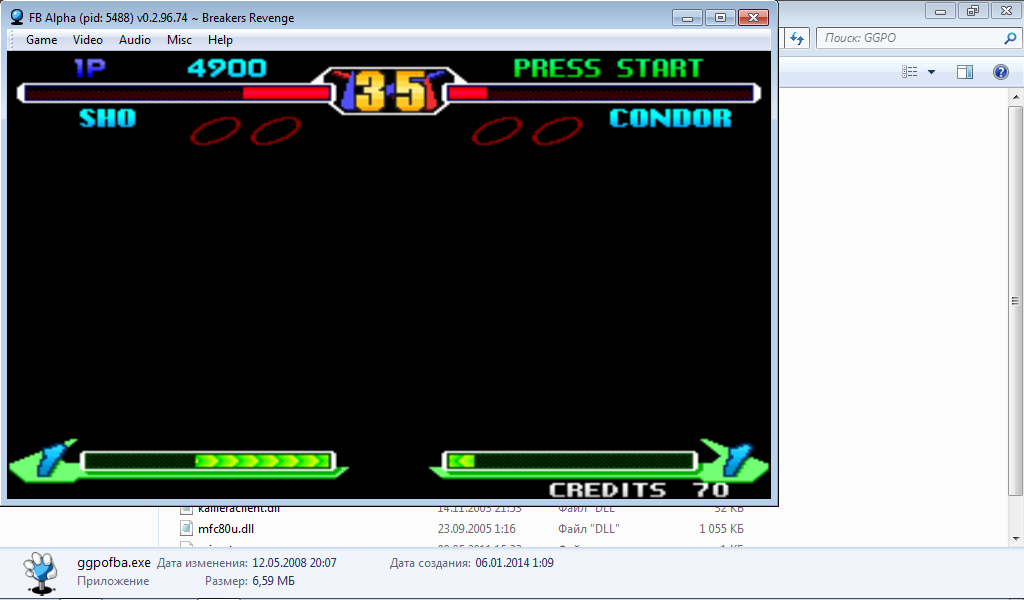Click the change view list icon
The height and width of the screenshot is (600, 1024).
click(909, 72)
